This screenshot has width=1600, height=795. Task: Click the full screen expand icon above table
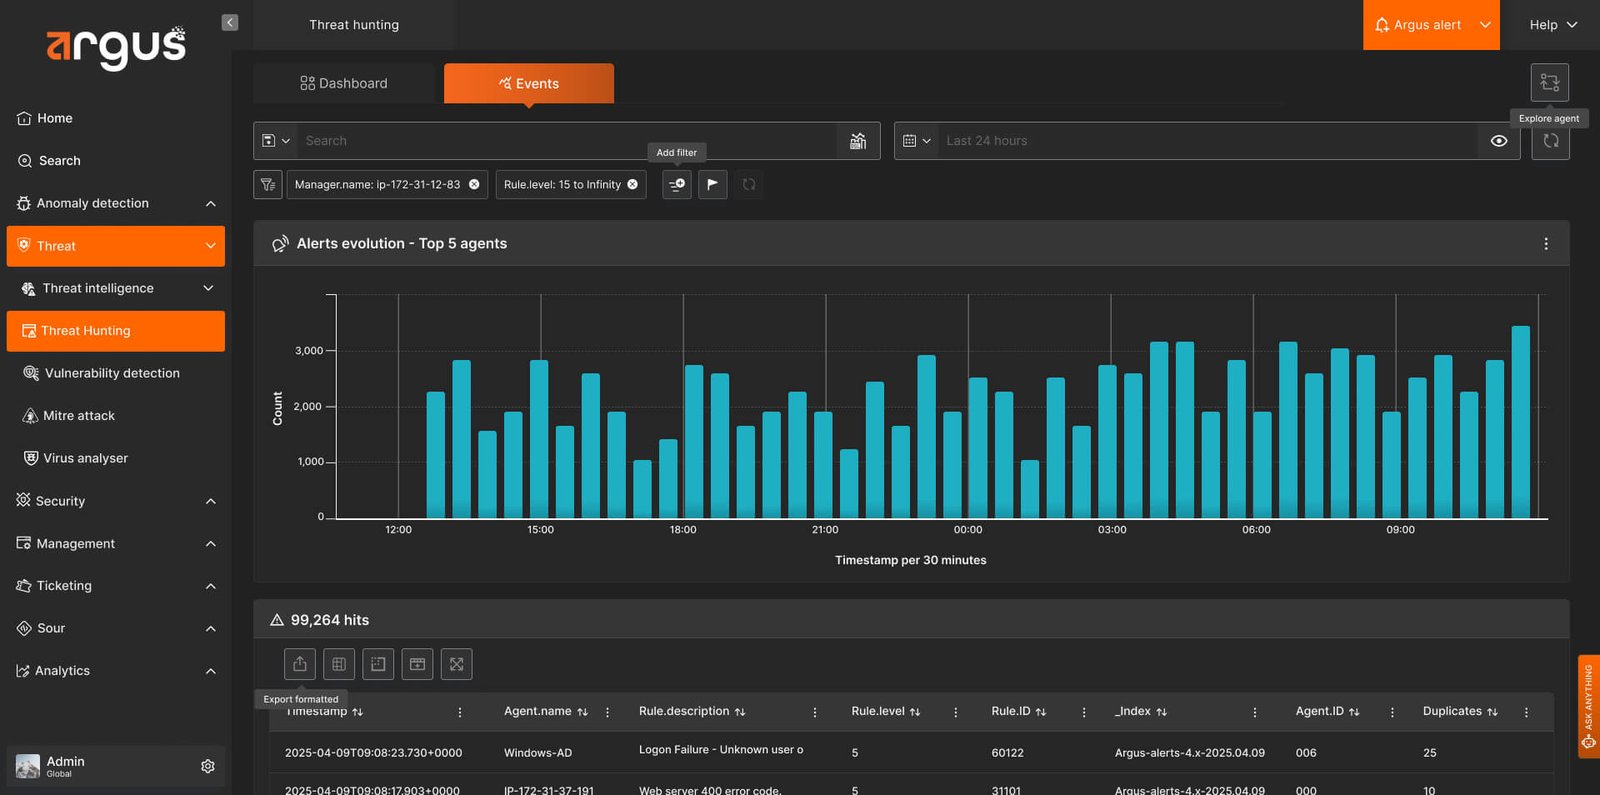point(456,664)
